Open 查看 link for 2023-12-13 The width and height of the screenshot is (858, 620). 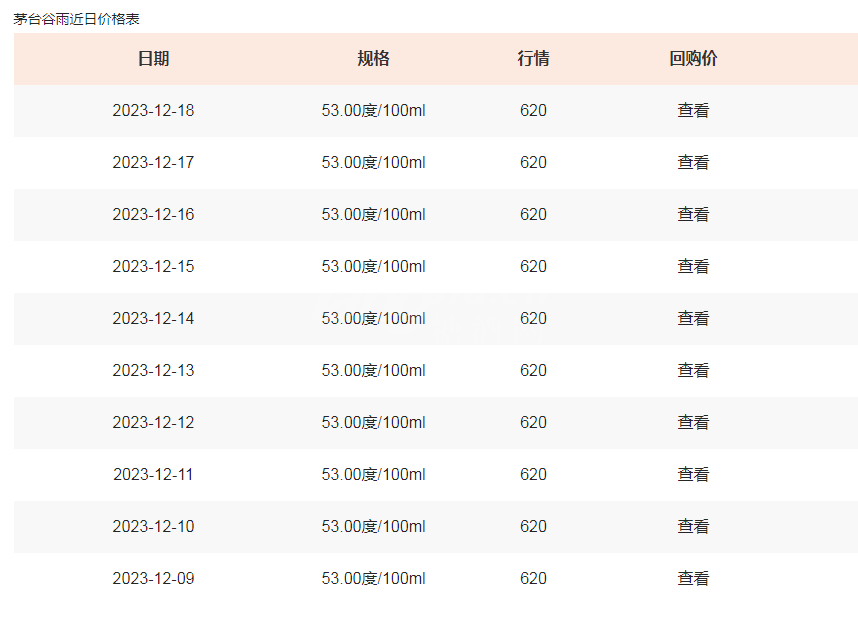pos(693,370)
